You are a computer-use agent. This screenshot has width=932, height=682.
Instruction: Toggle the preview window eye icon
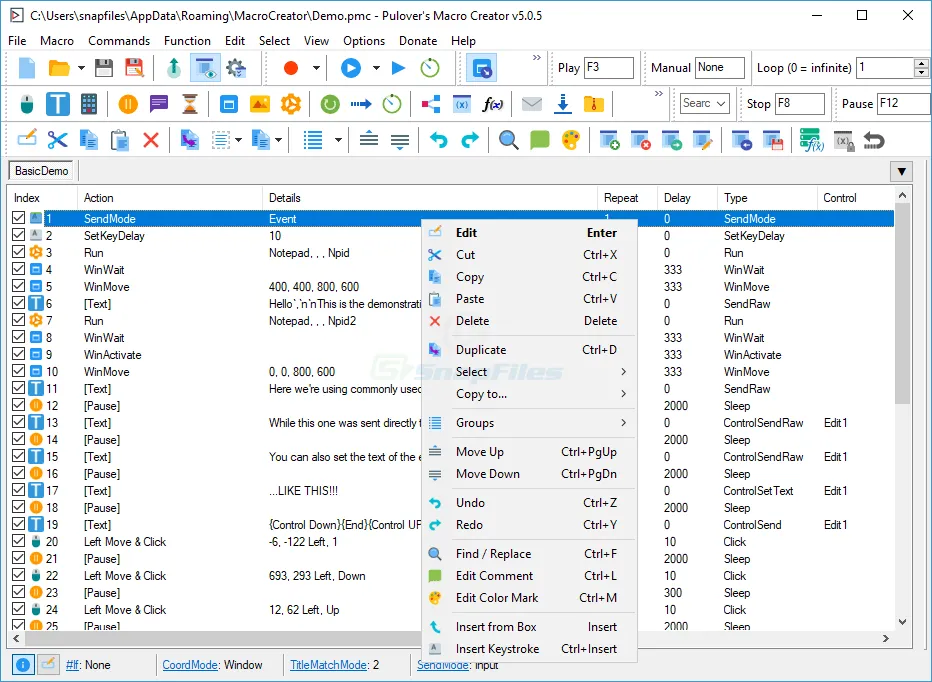[x=205, y=68]
